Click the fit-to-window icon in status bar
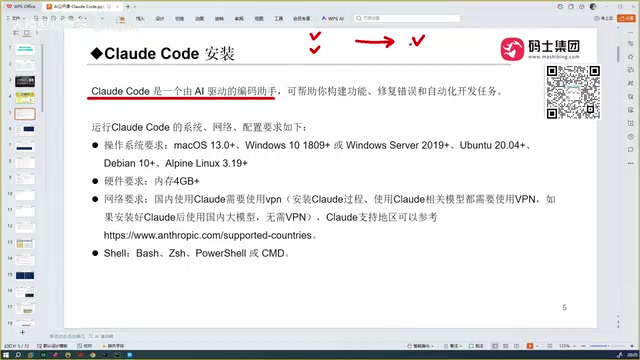 550,346
